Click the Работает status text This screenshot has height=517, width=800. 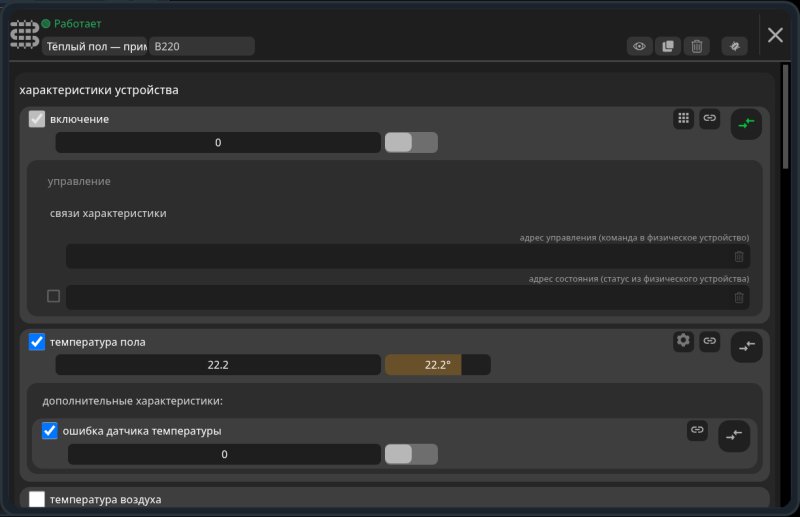[x=78, y=23]
